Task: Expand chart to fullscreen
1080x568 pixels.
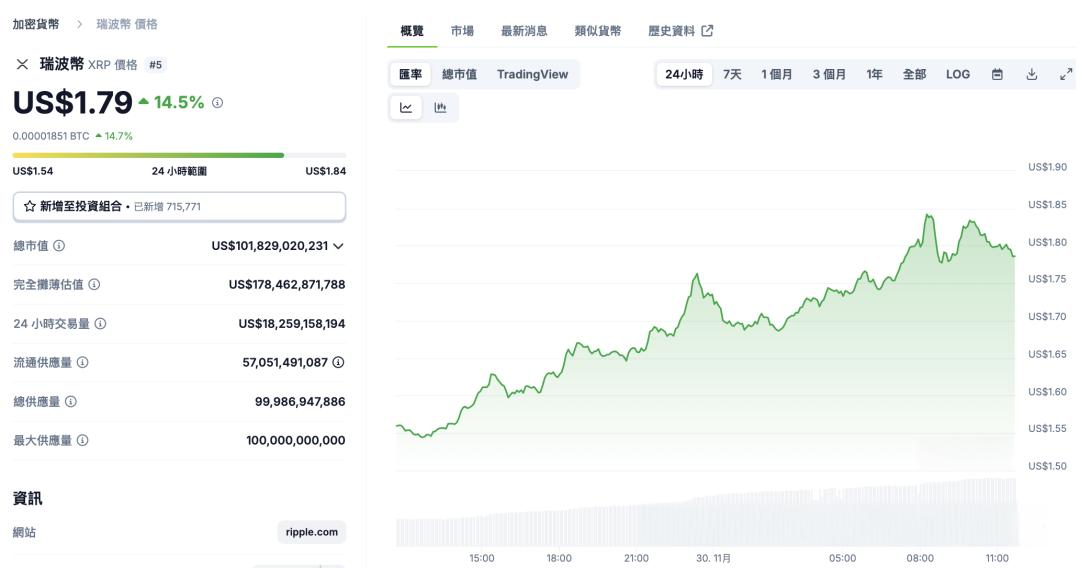Action: pos(1065,74)
